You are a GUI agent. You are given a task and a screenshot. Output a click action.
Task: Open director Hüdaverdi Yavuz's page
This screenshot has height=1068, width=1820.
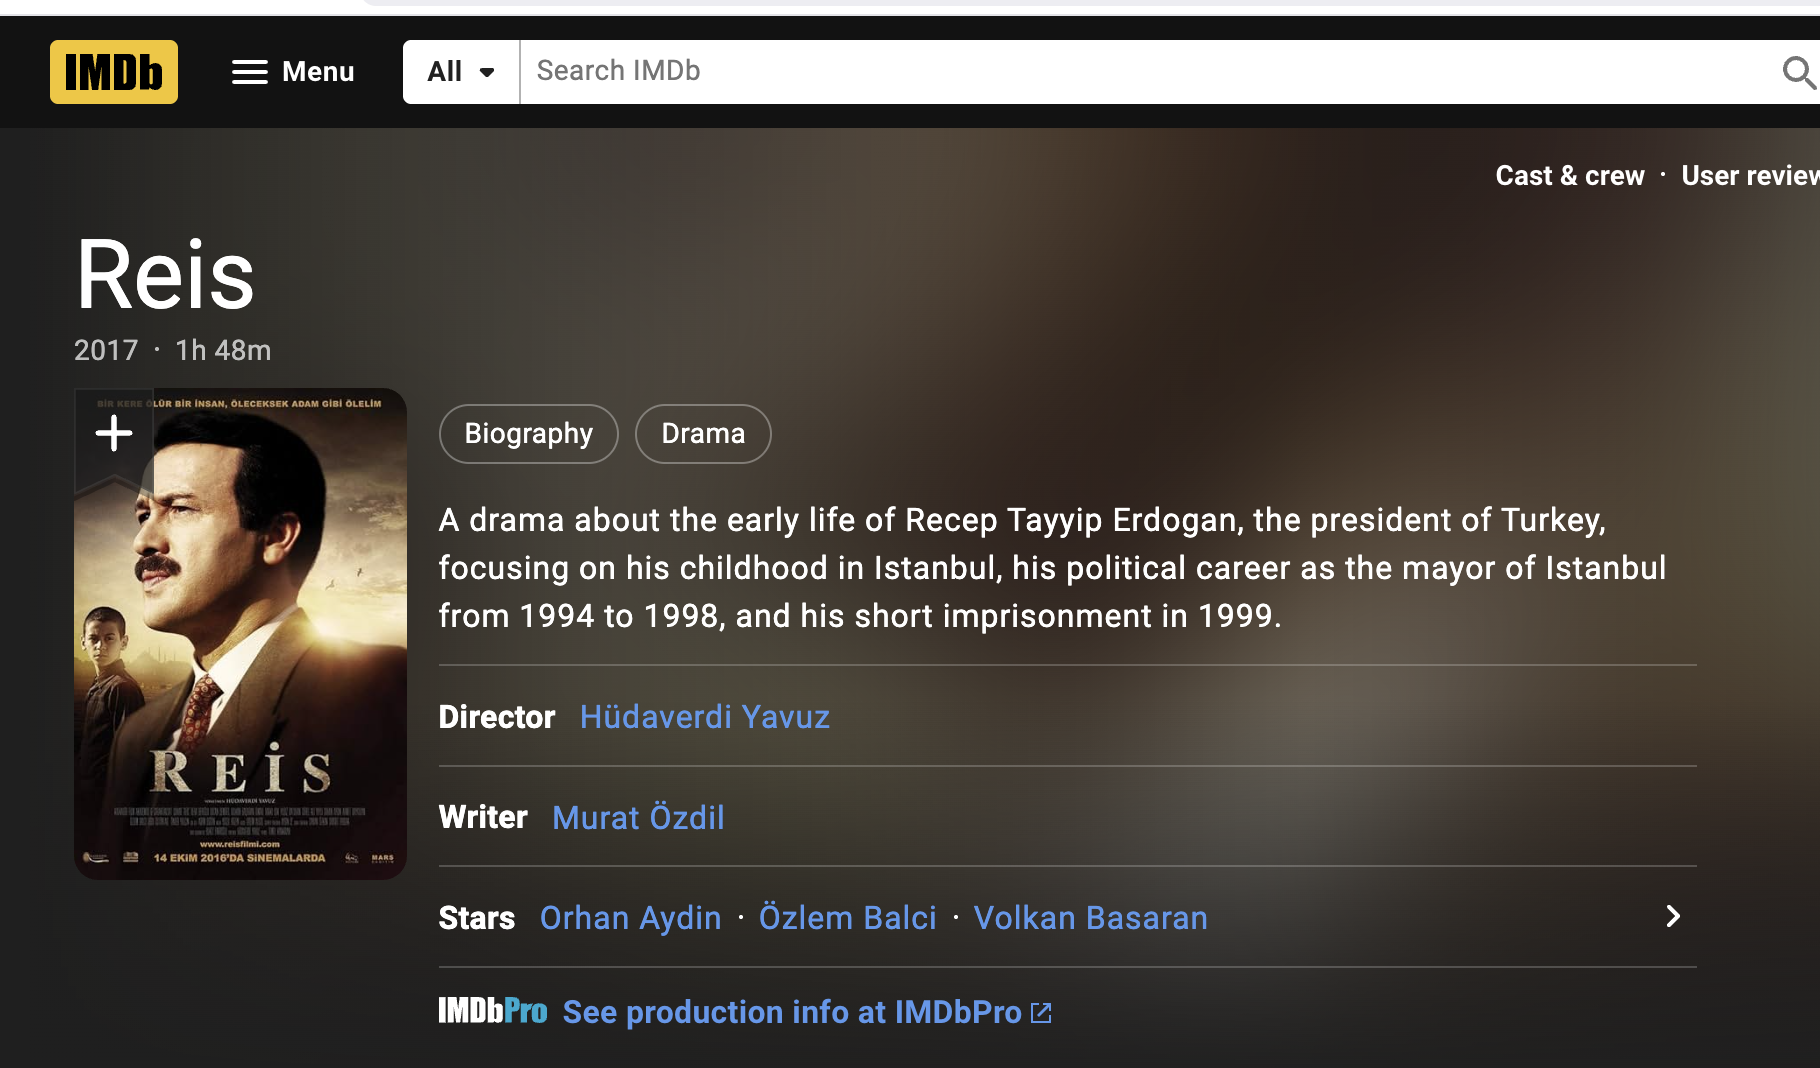tap(705, 717)
